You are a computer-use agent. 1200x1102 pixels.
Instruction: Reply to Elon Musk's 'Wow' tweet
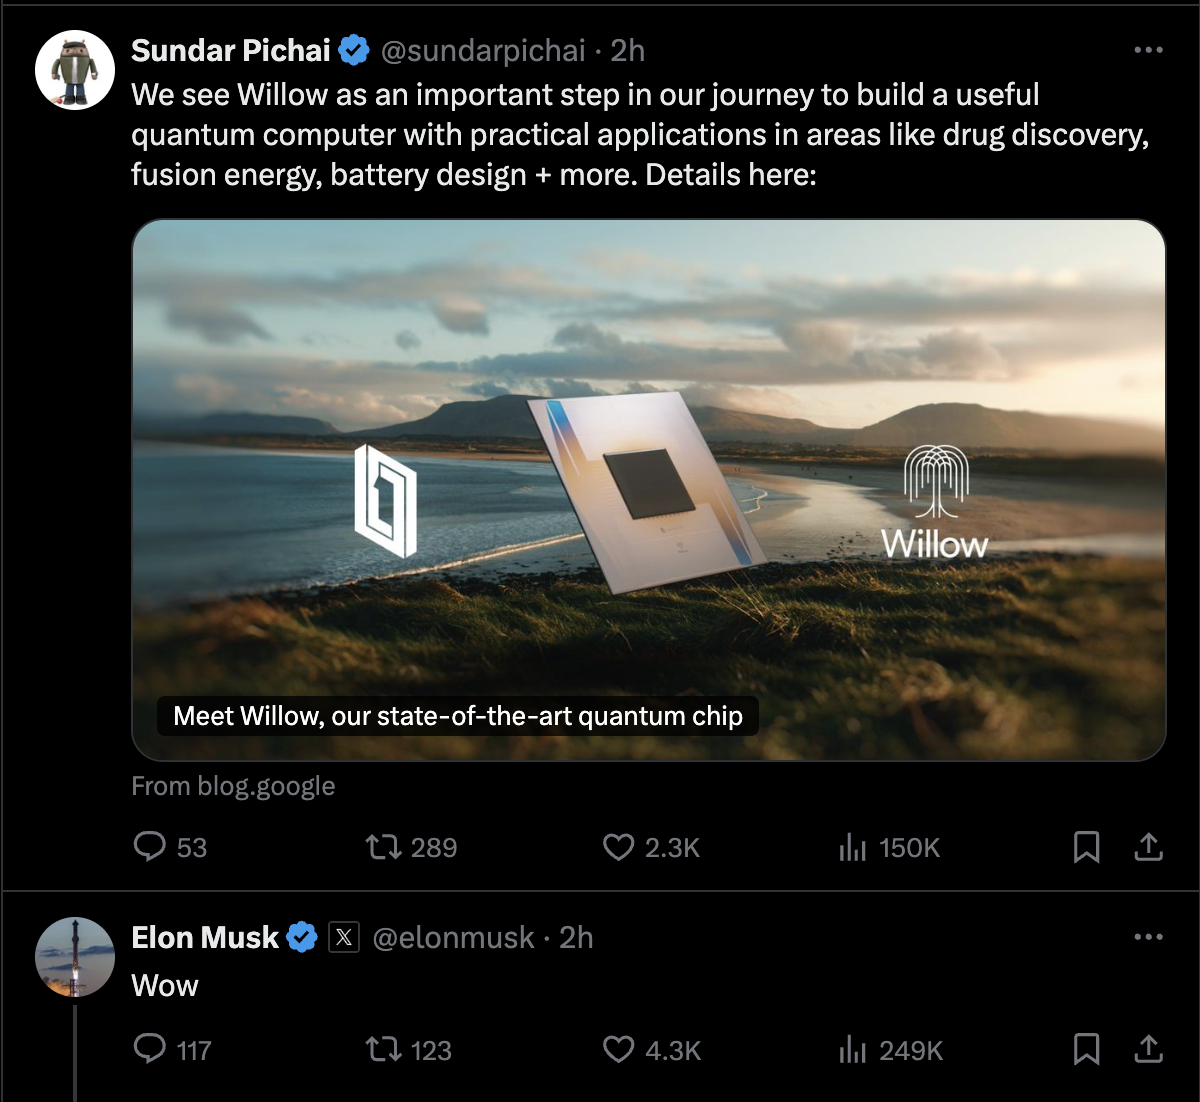[152, 1049]
